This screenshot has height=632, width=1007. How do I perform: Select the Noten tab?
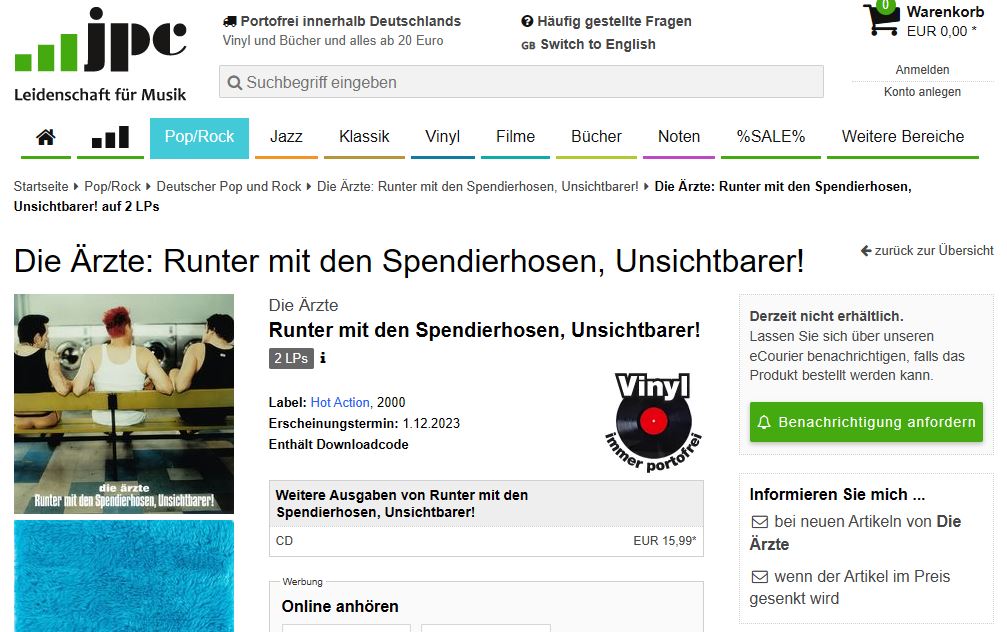click(679, 137)
